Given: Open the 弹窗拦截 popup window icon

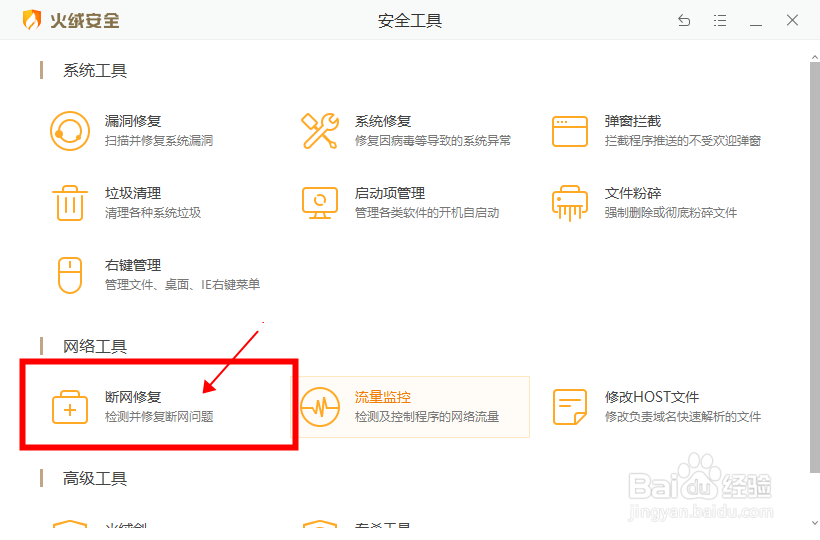Looking at the screenshot, I should coord(570,131).
